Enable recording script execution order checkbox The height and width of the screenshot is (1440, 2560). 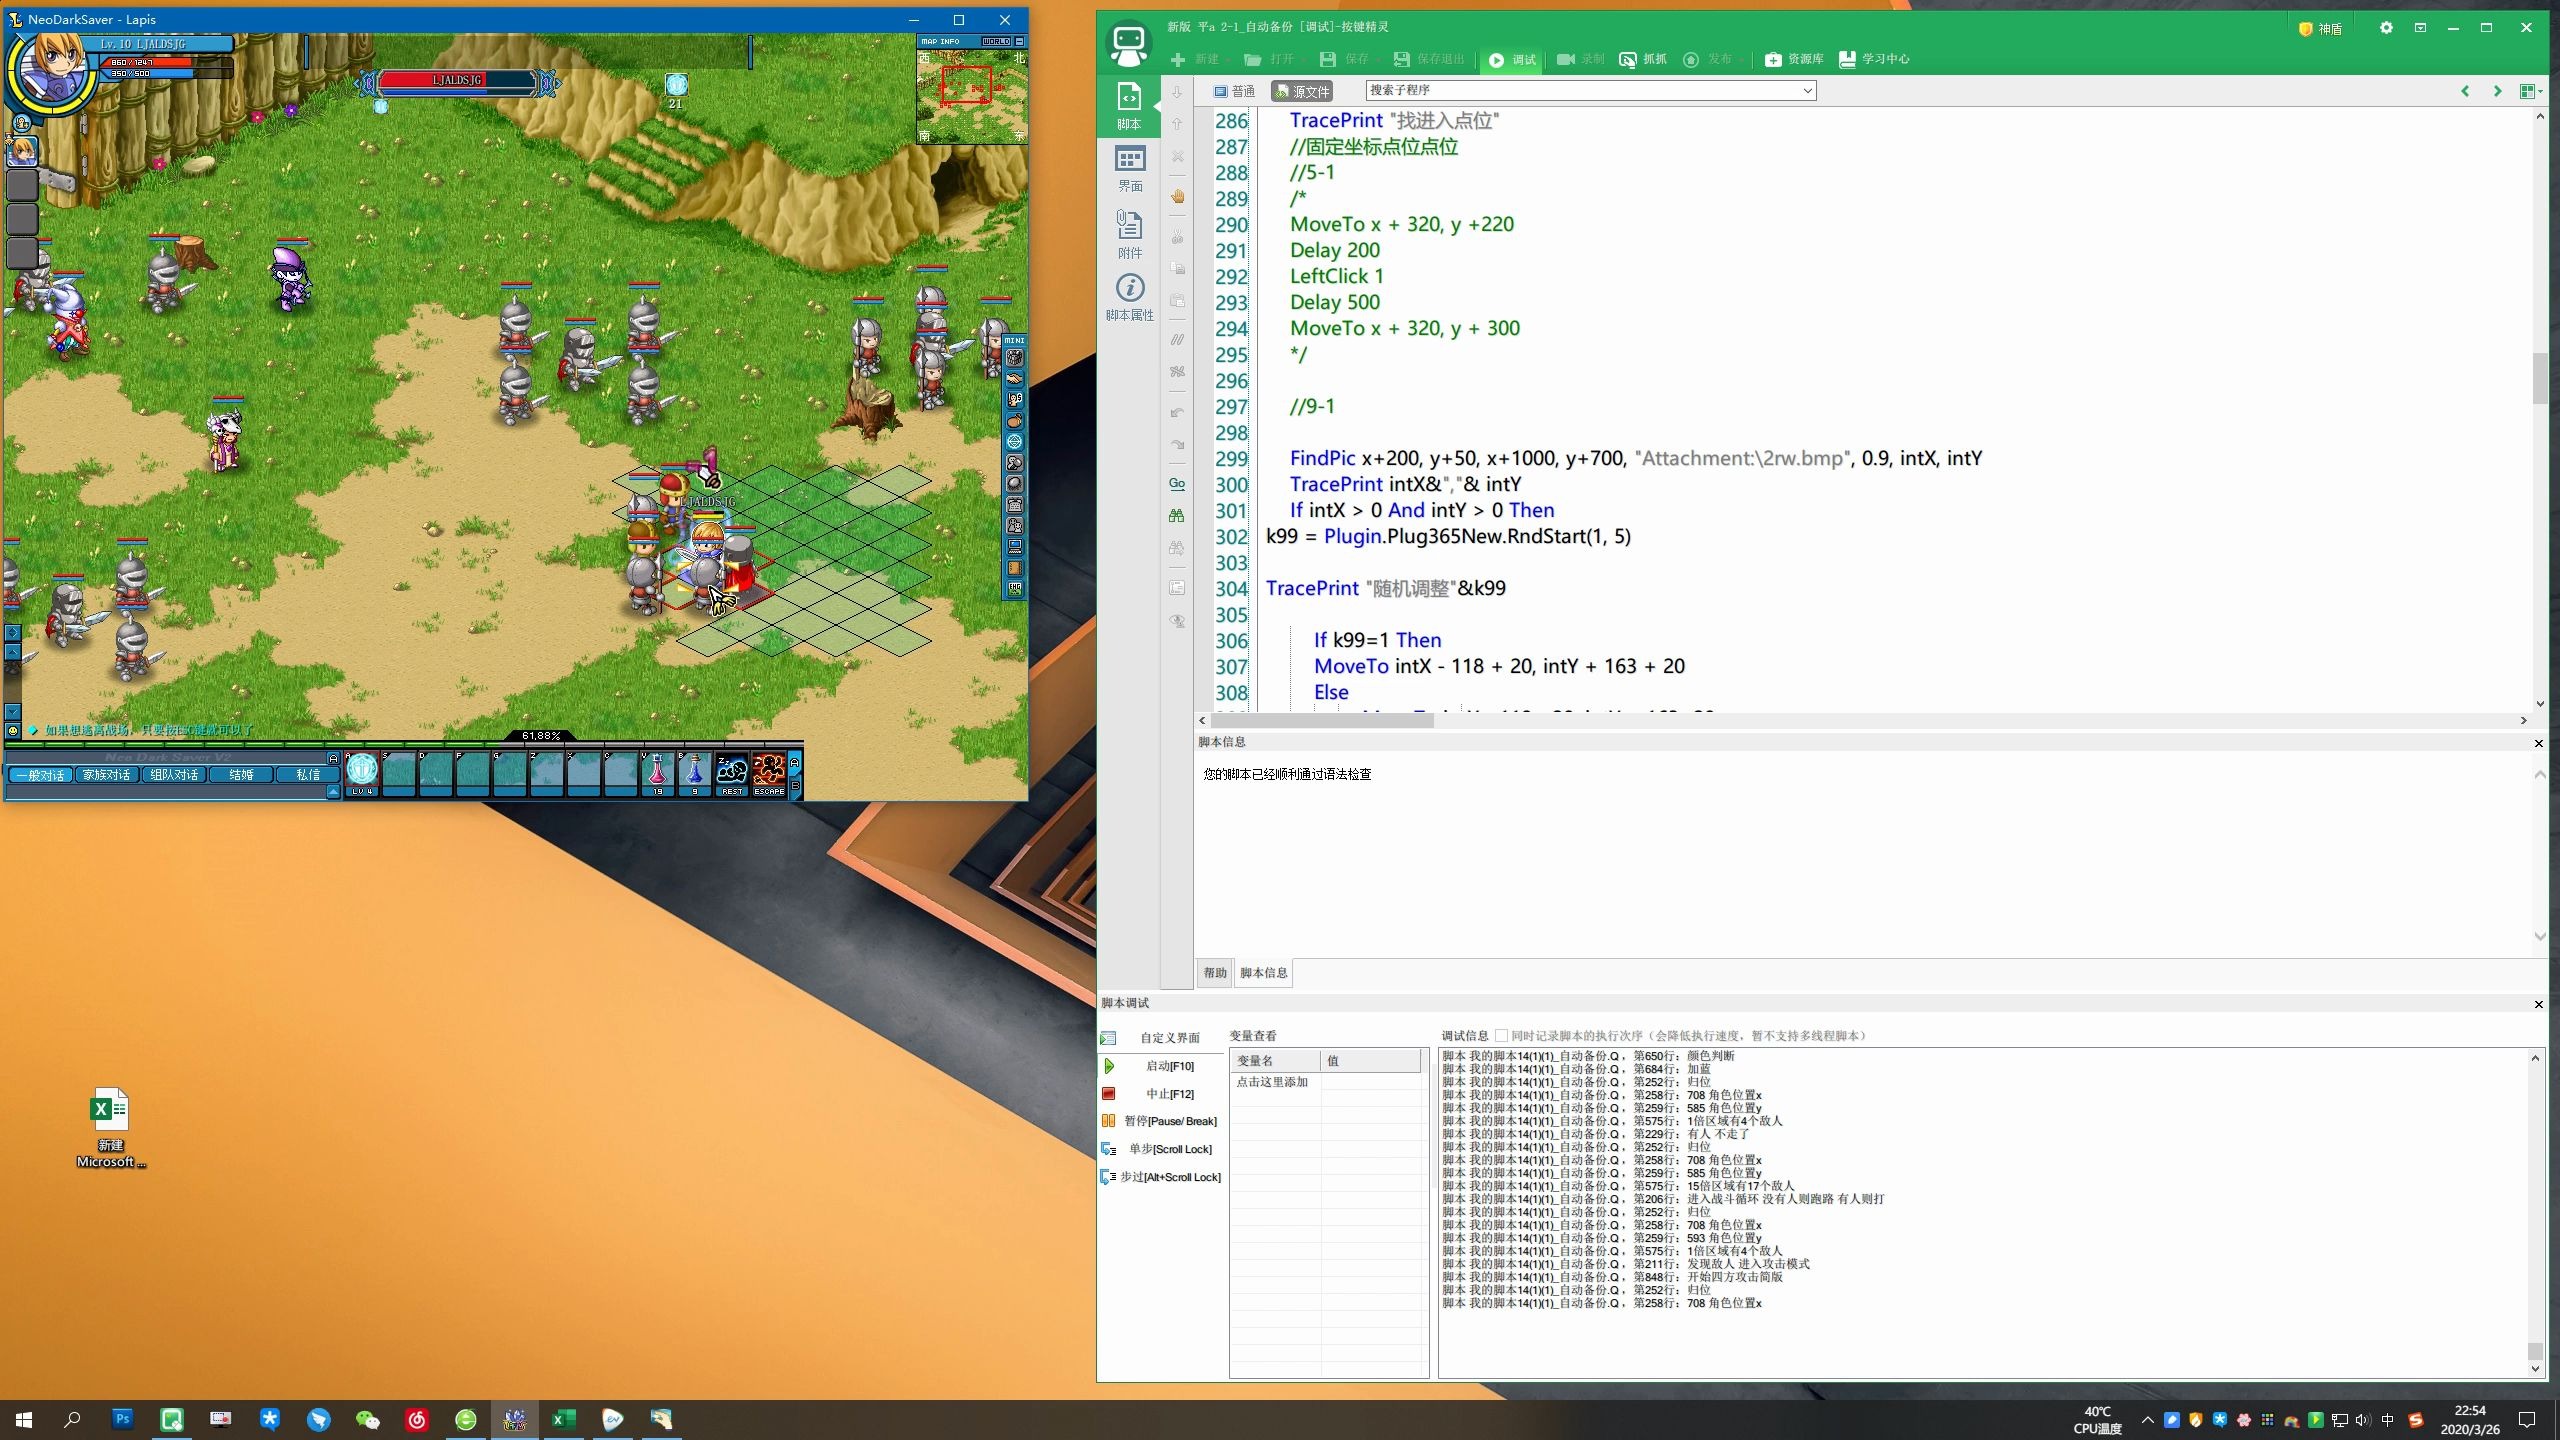[1501, 1036]
